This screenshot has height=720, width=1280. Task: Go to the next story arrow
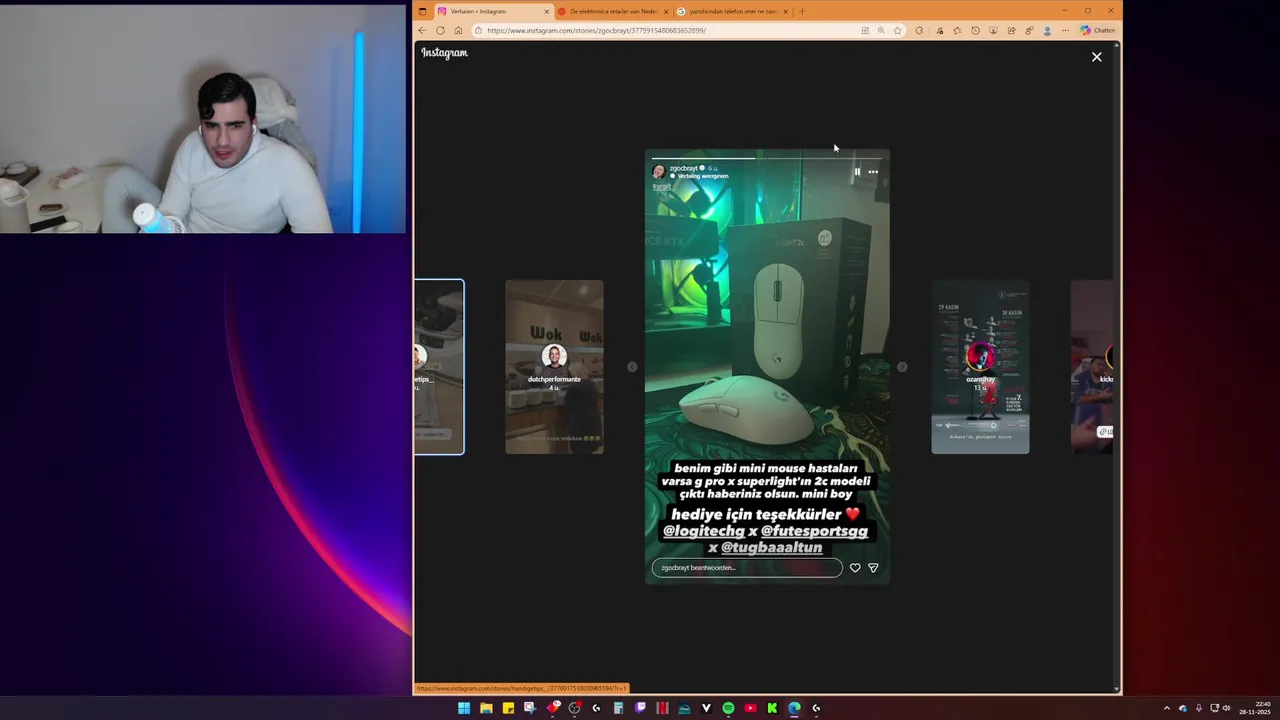[902, 367]
